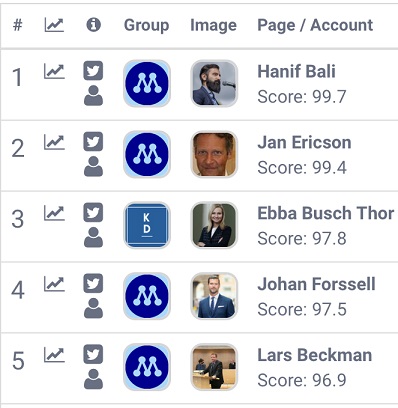Sort by Page / Account column header
Viewport: 398px width, 408px height.
tap(315, 25)
